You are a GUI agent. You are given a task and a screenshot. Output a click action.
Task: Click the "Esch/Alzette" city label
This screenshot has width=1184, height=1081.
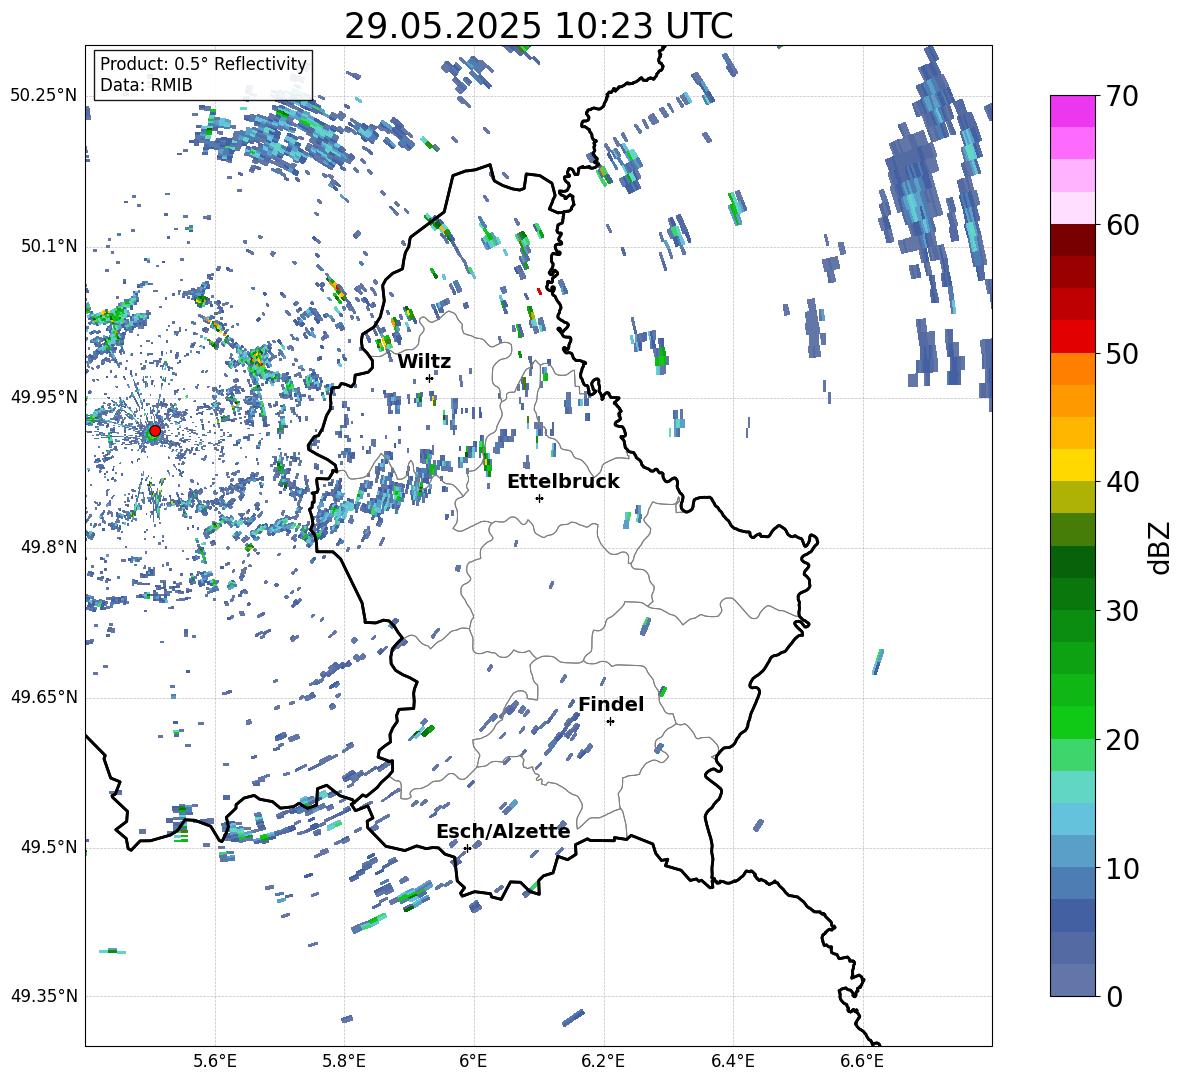[x=503, y=831]
